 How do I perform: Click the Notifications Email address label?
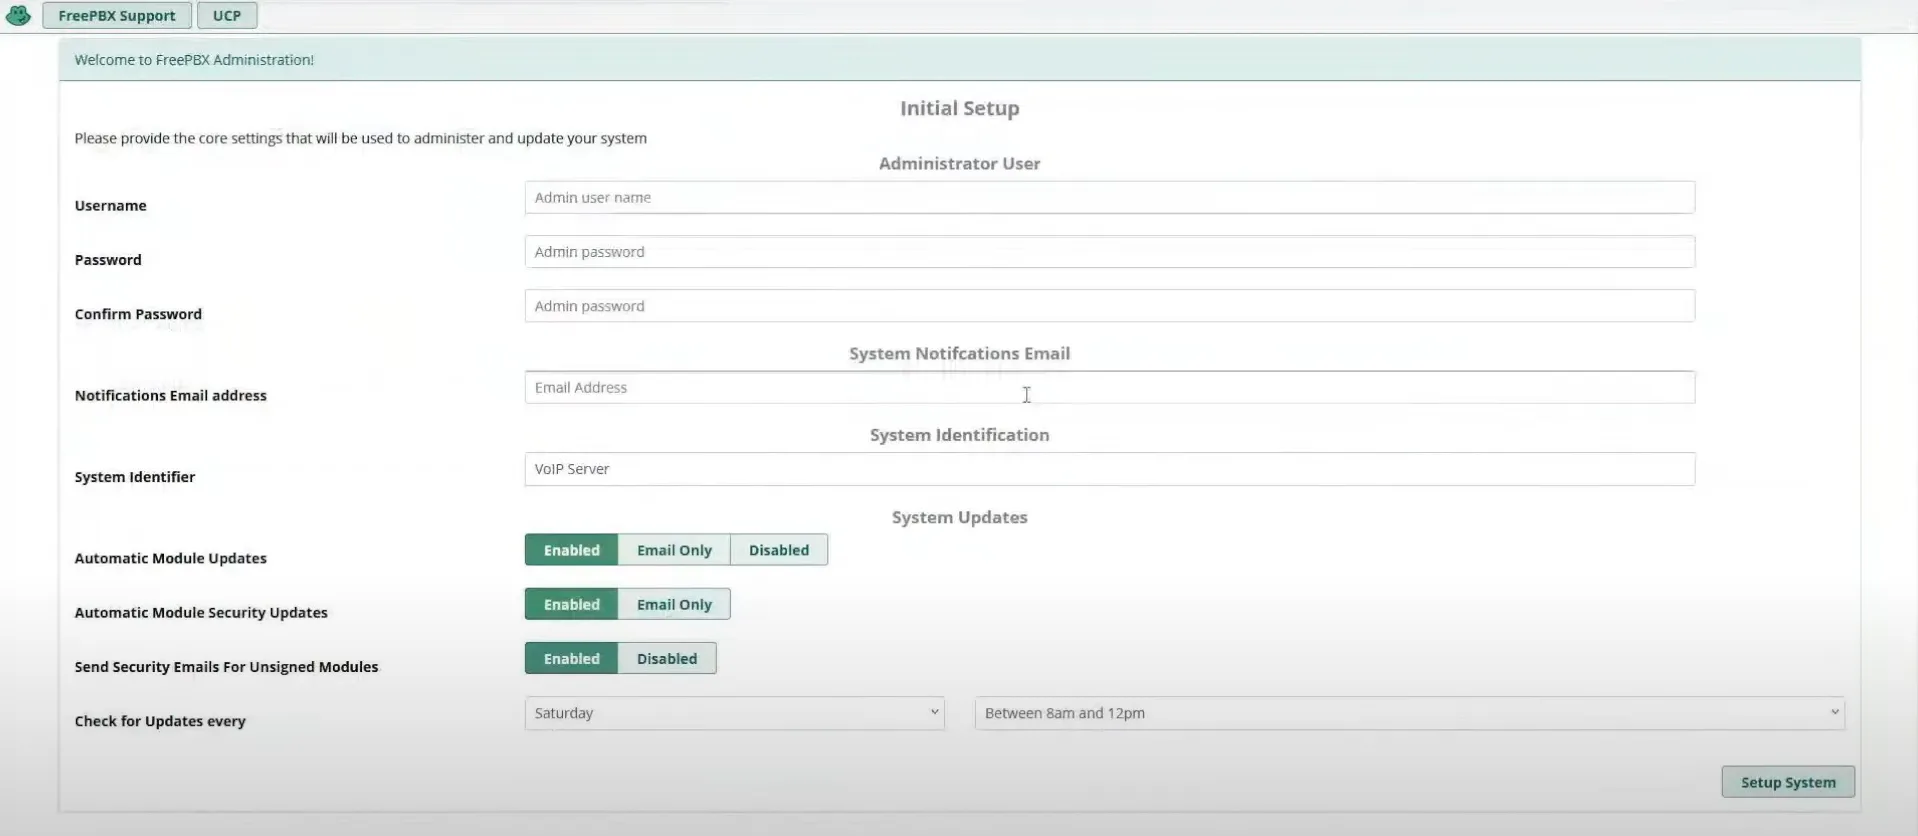[170, 395]
